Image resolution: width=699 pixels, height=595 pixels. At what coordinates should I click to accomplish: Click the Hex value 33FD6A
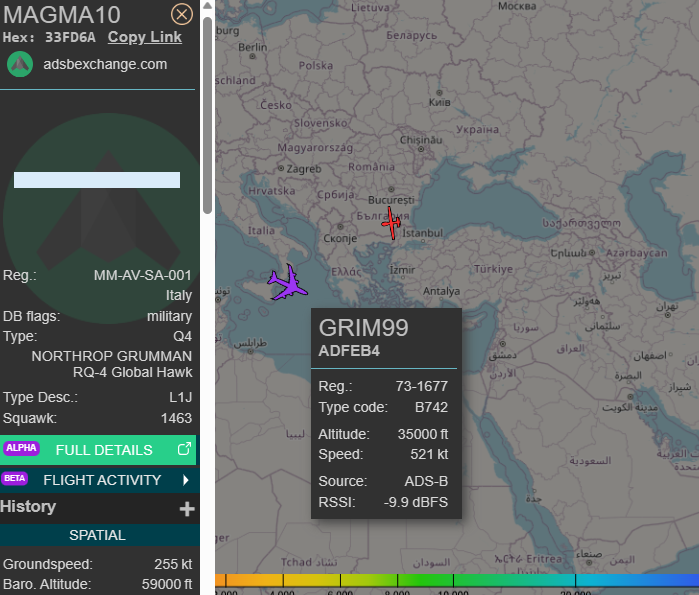[x=70, y=37]
